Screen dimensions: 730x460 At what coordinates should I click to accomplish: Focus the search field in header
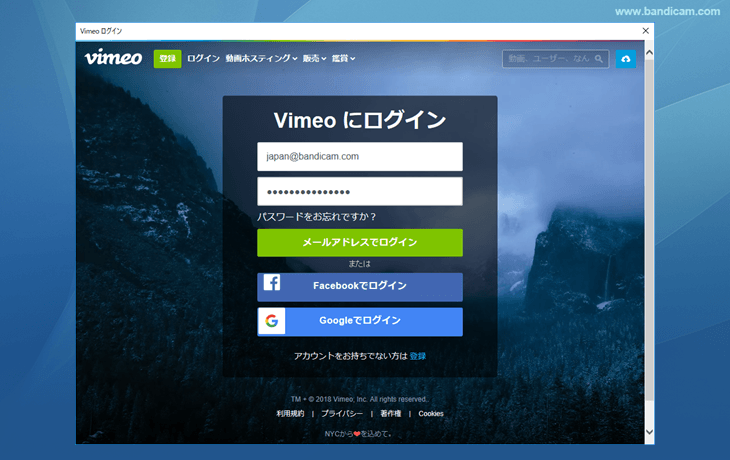pyautogui.click(x=555, y=59)
